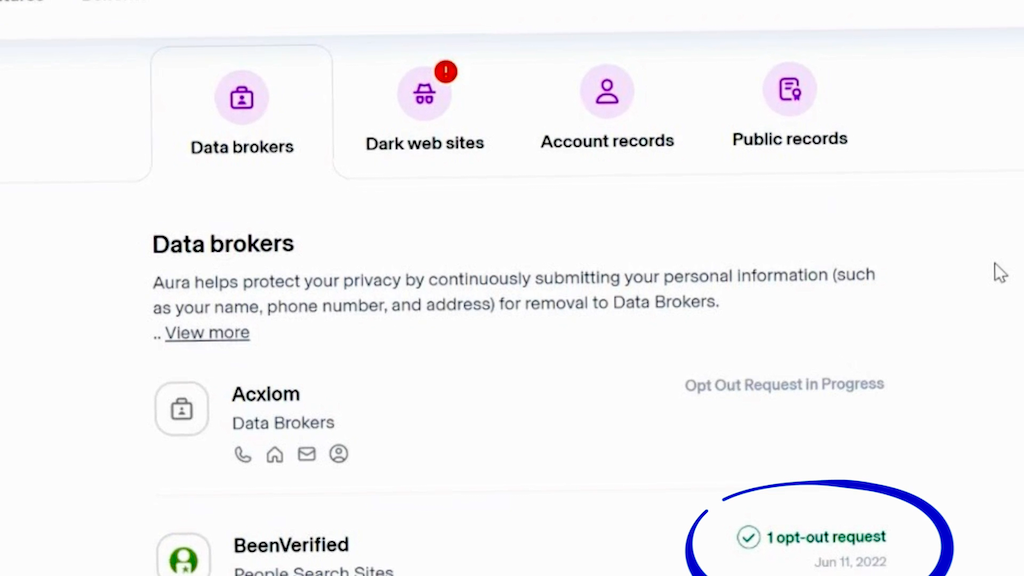1024x576 pixels.
Task: Click the phone icon under Acxiom
Action: (242, 454)
